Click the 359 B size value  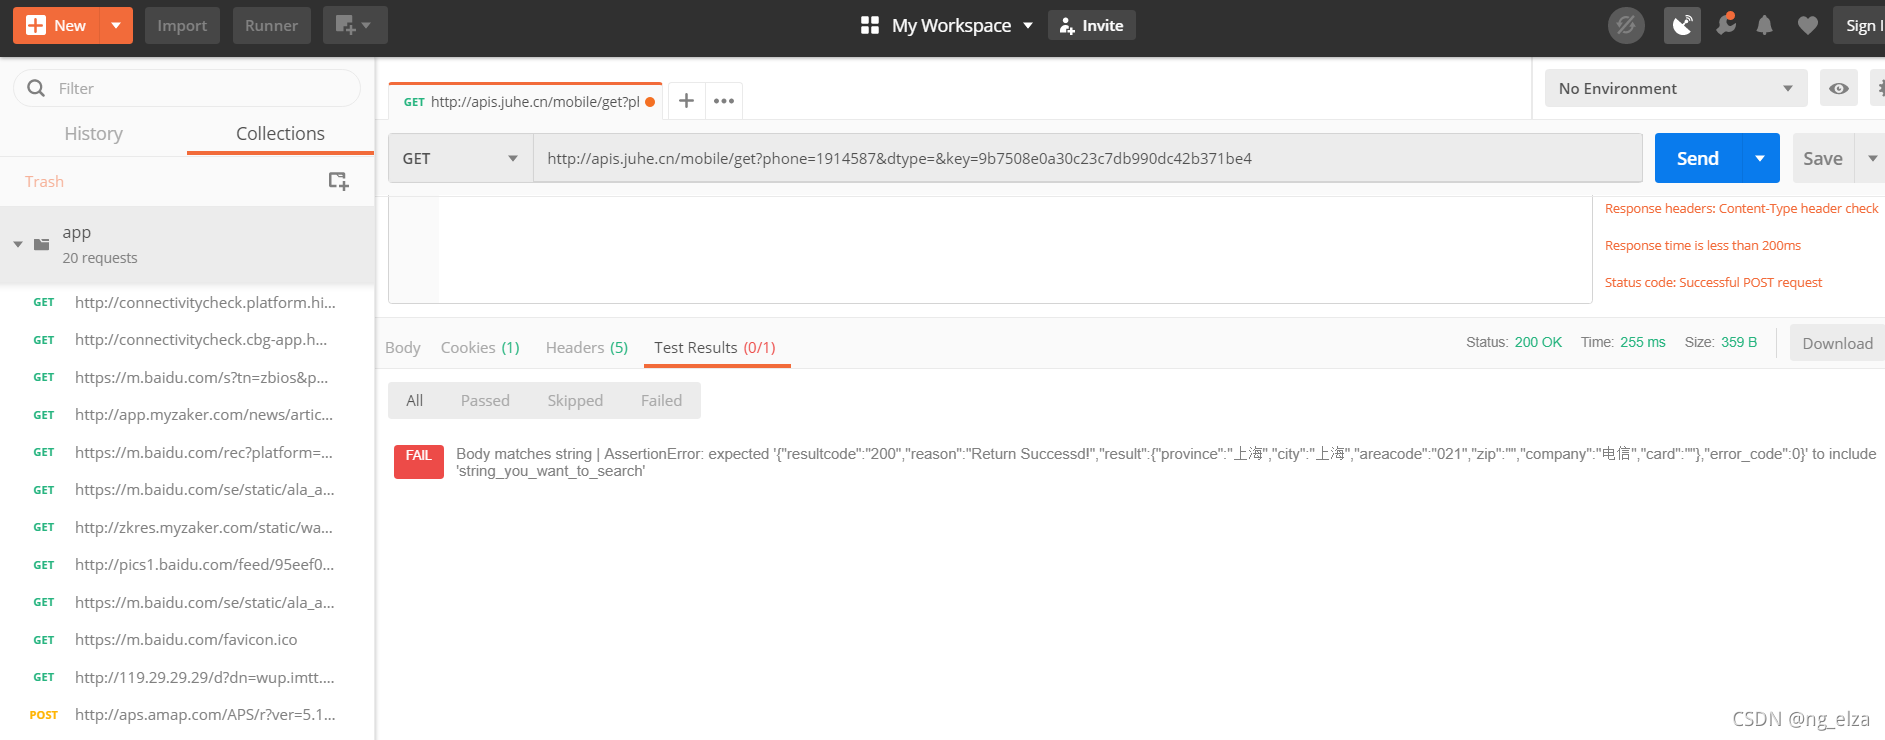1739,342
